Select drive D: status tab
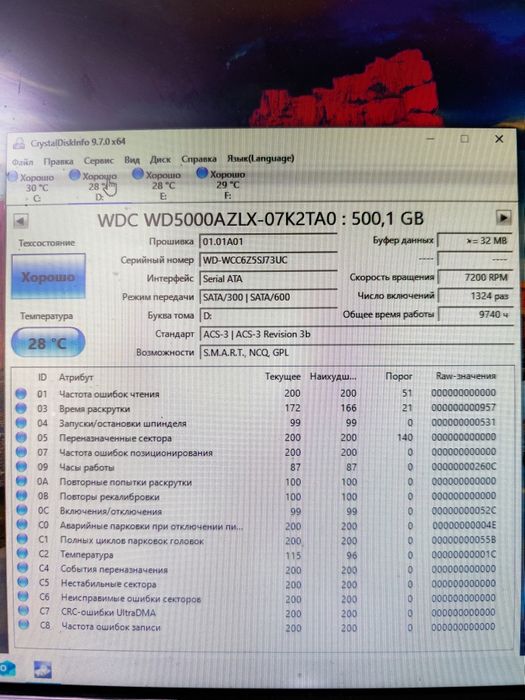 click(x=95, y=186)
